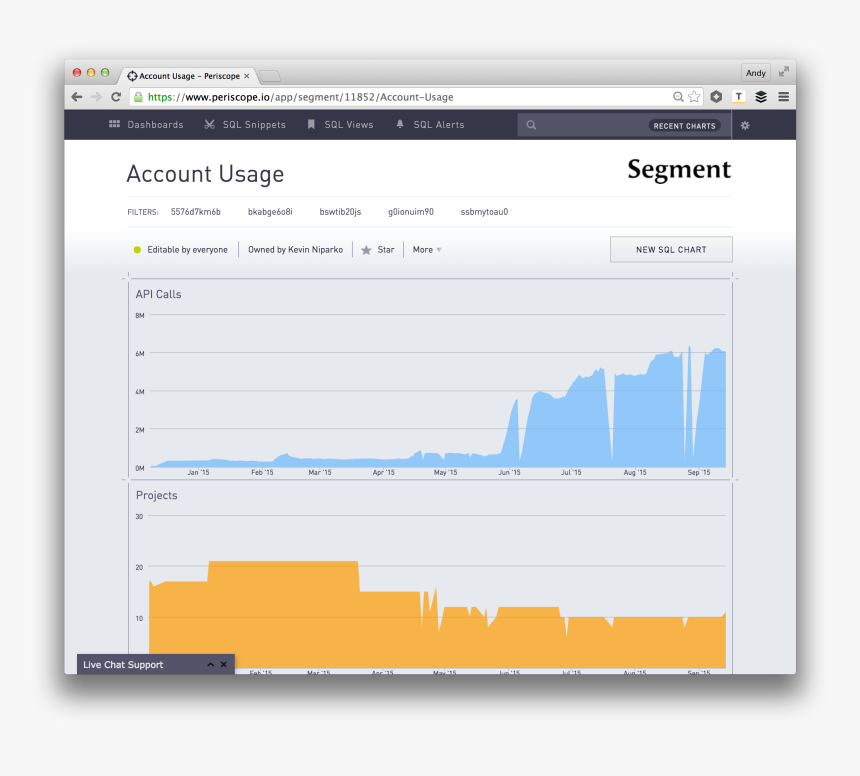This screenshot has height=776, width=860.
Task: Click Editable by everyone
Action: point(187,250)
